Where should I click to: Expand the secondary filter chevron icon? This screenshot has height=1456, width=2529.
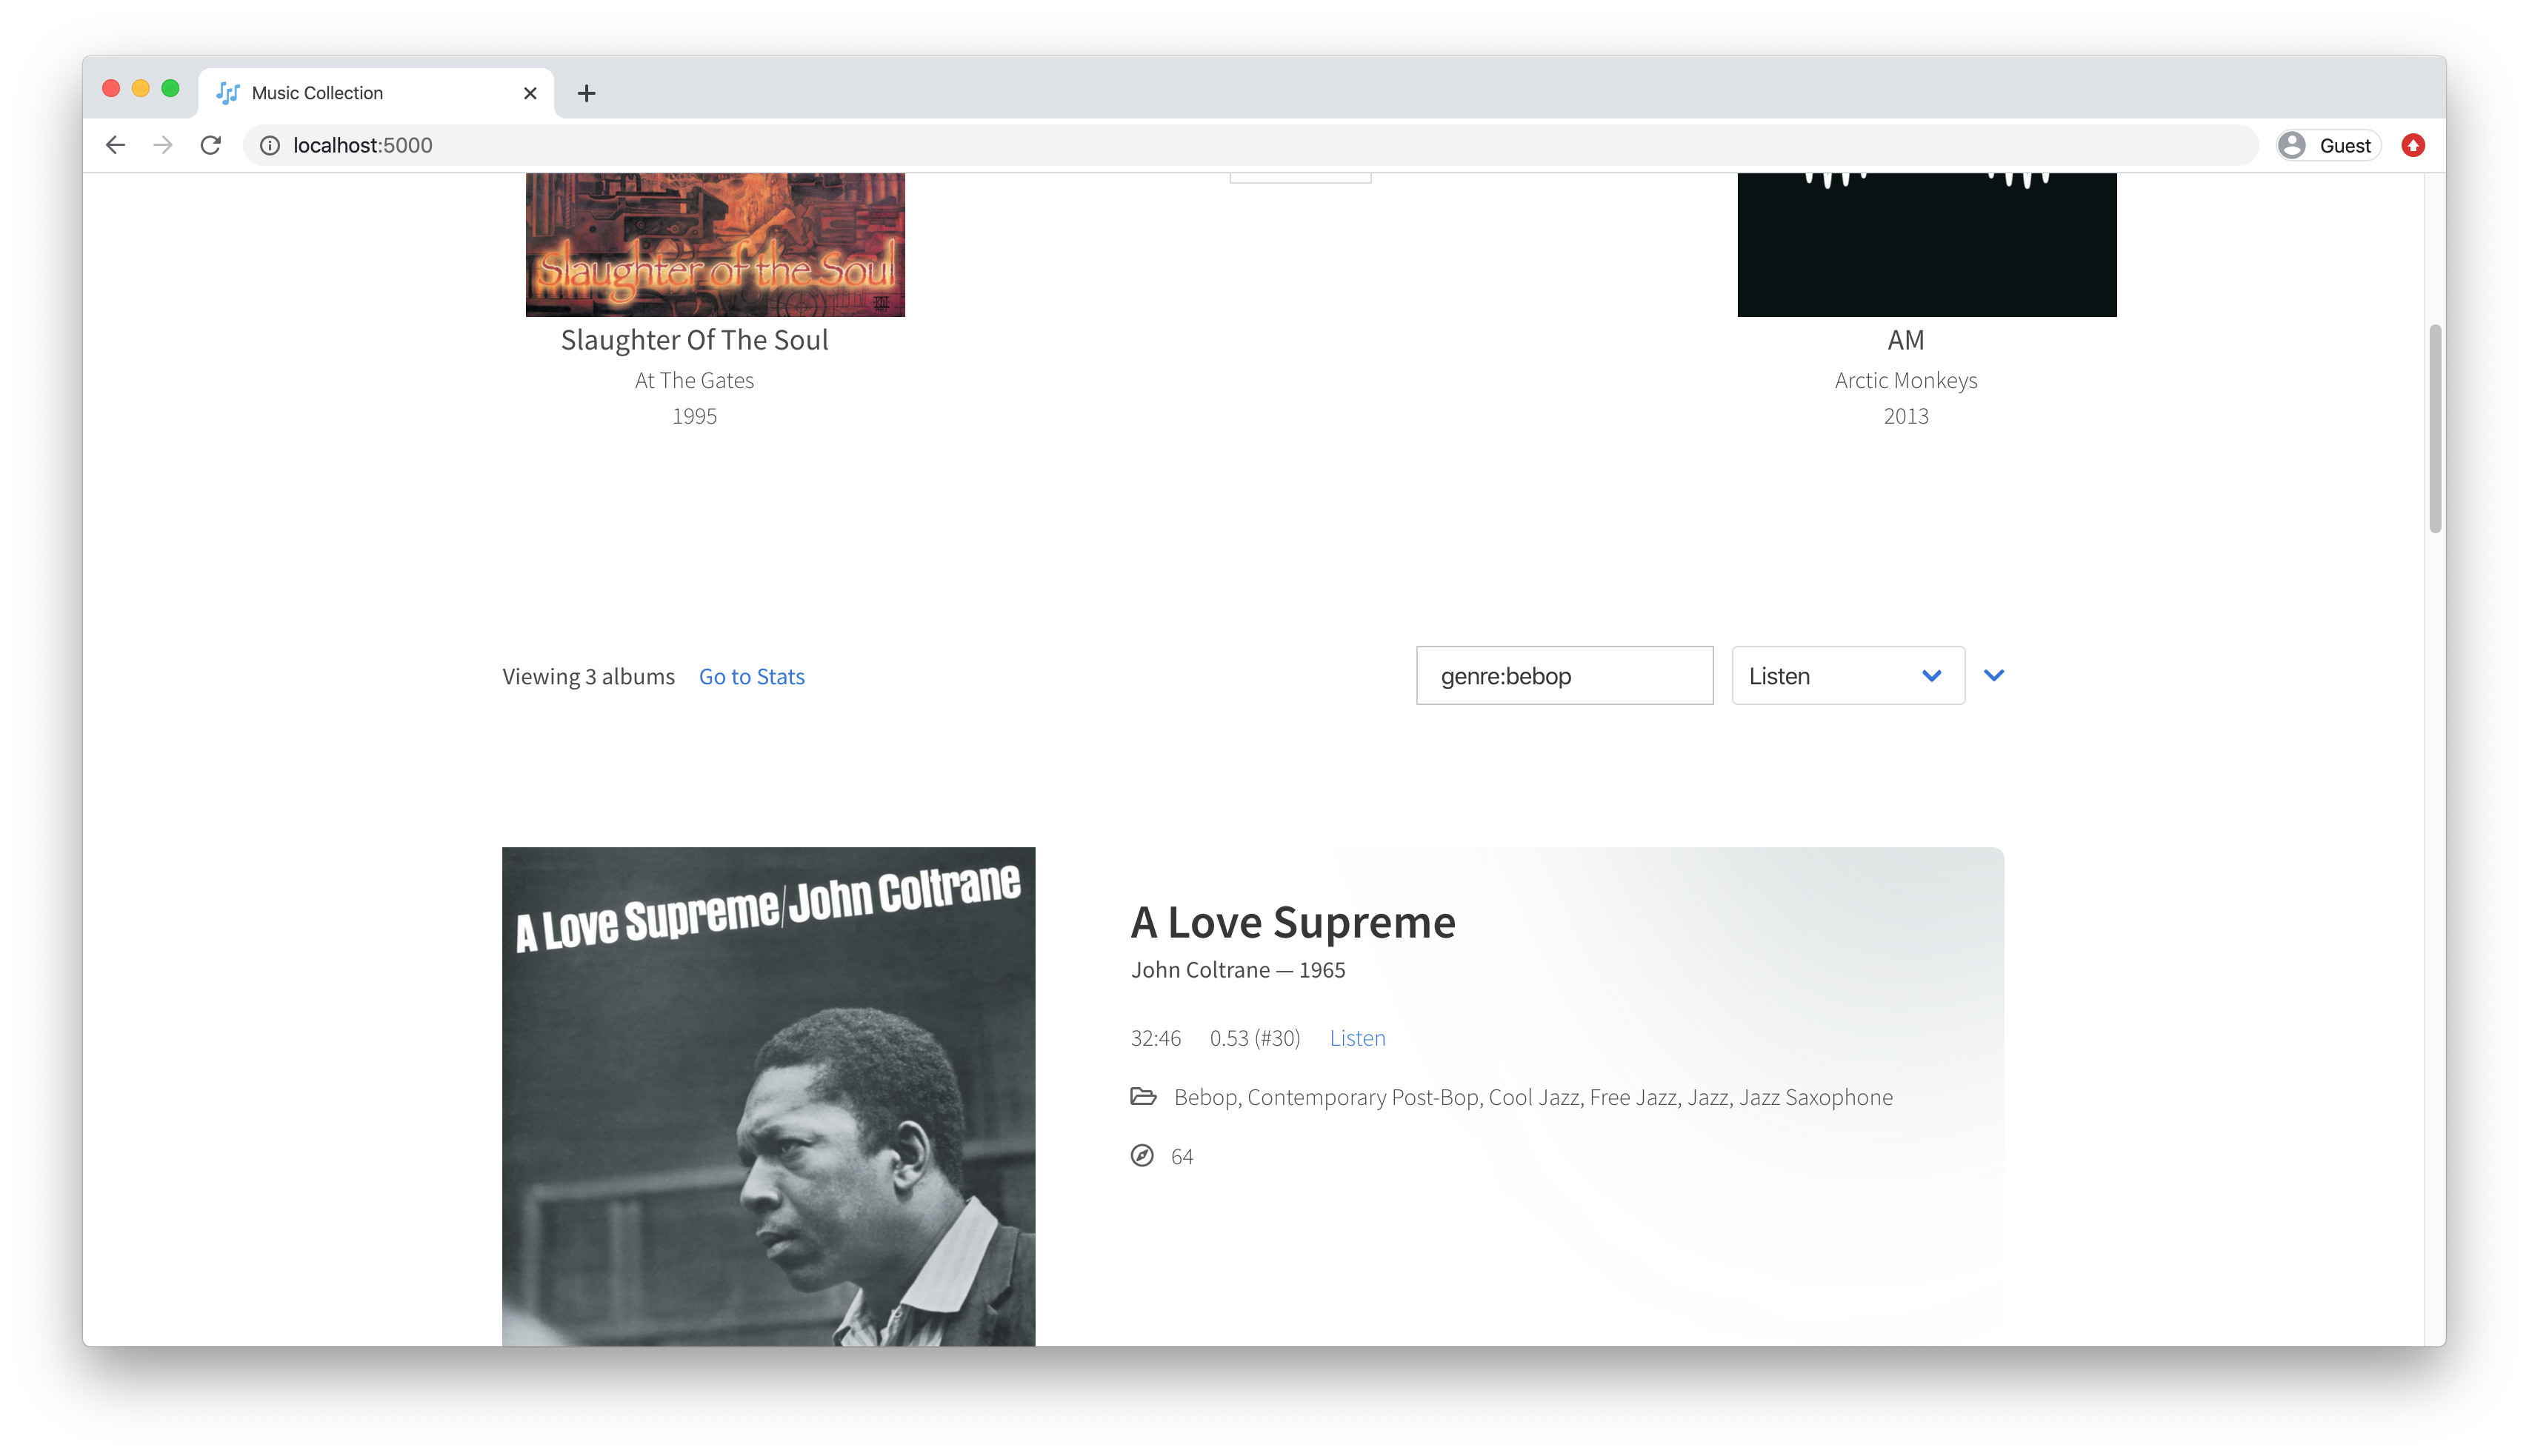(1996, 674)
